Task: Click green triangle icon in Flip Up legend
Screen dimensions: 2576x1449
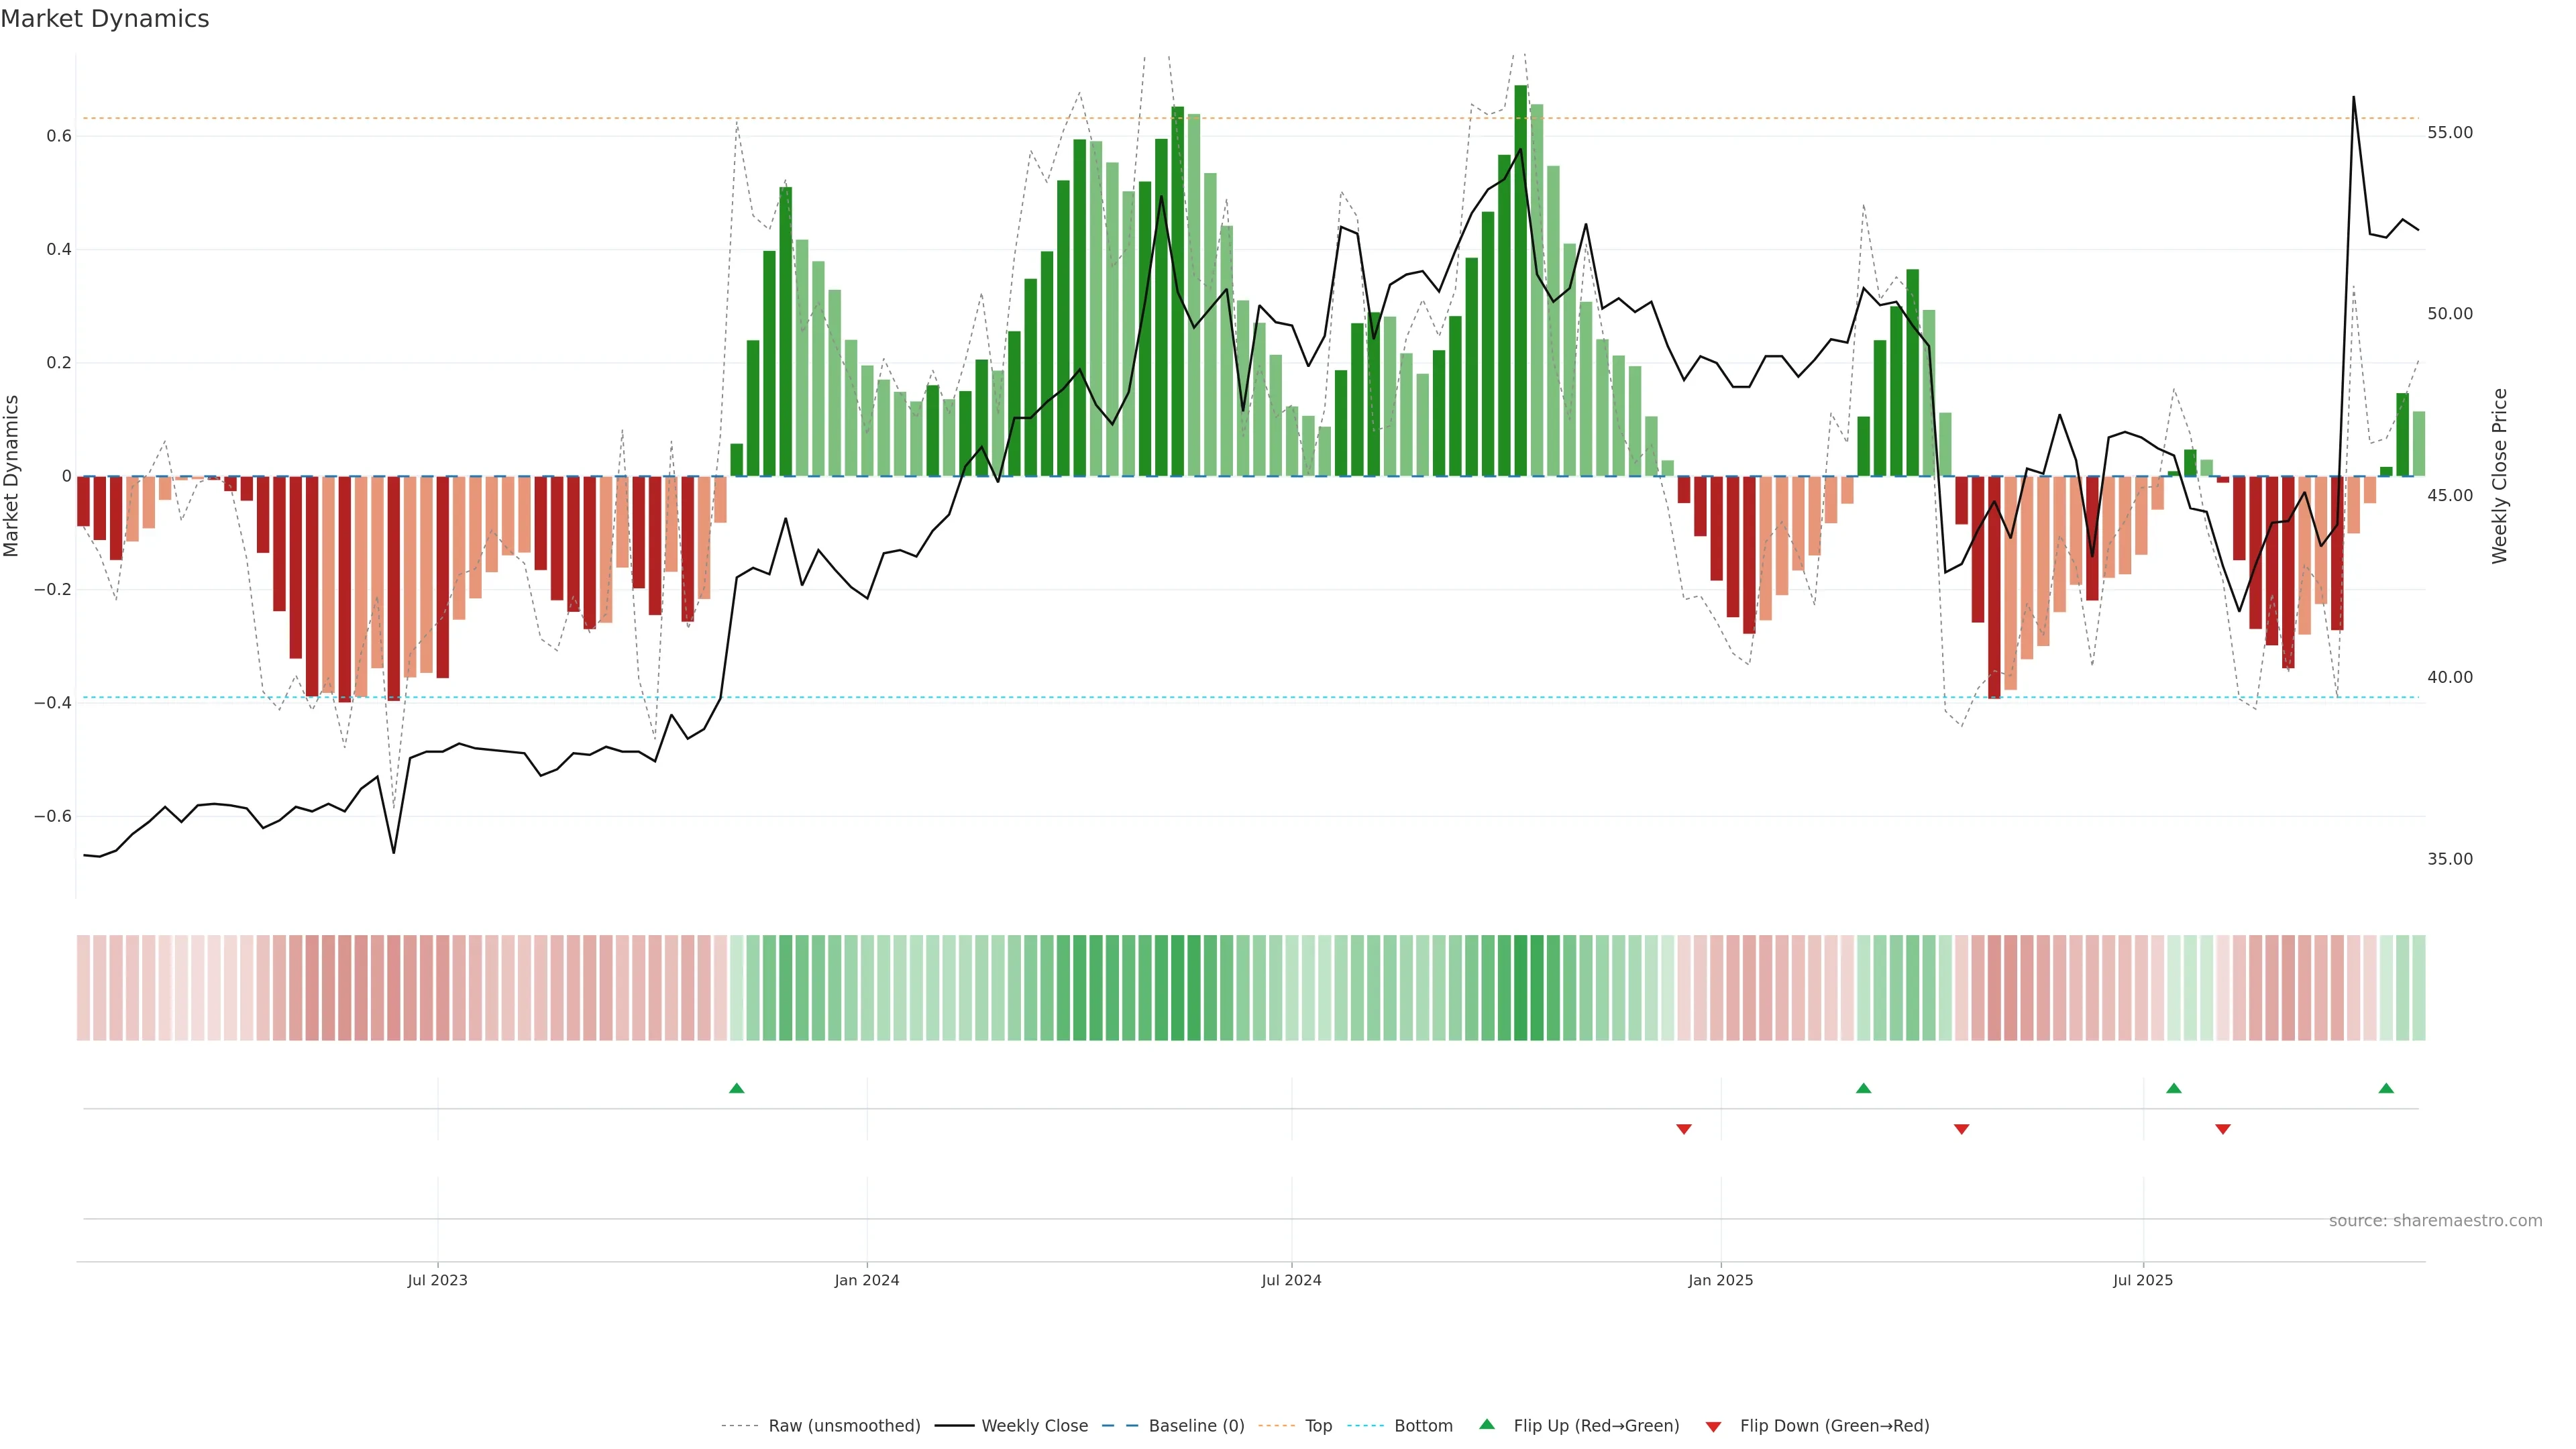Action: (1487, 1424)
